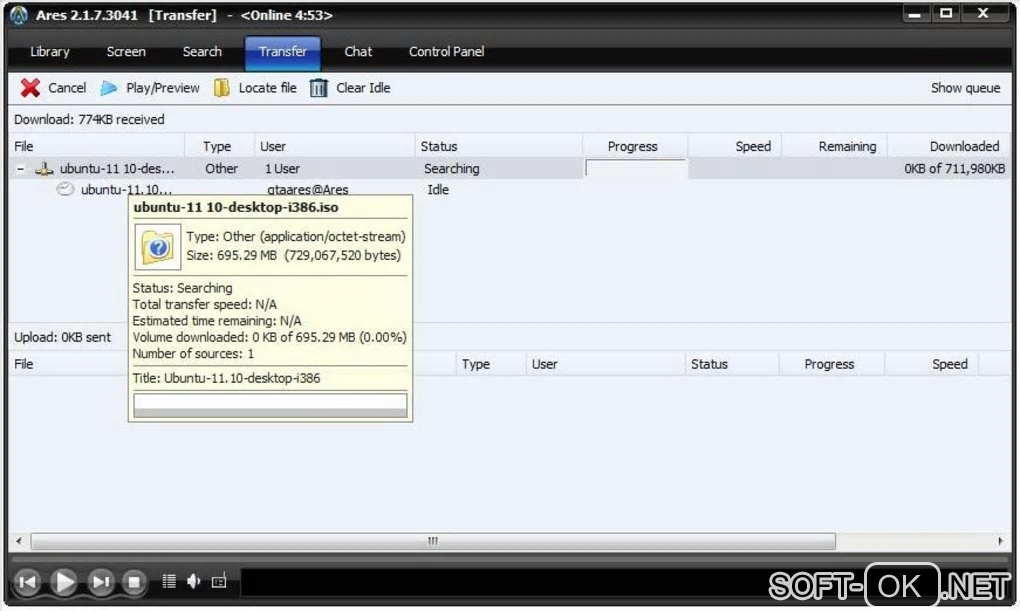Click the Clear Idle label
The width and height of the screenshot is (1020, 611).
pos(363,88)
